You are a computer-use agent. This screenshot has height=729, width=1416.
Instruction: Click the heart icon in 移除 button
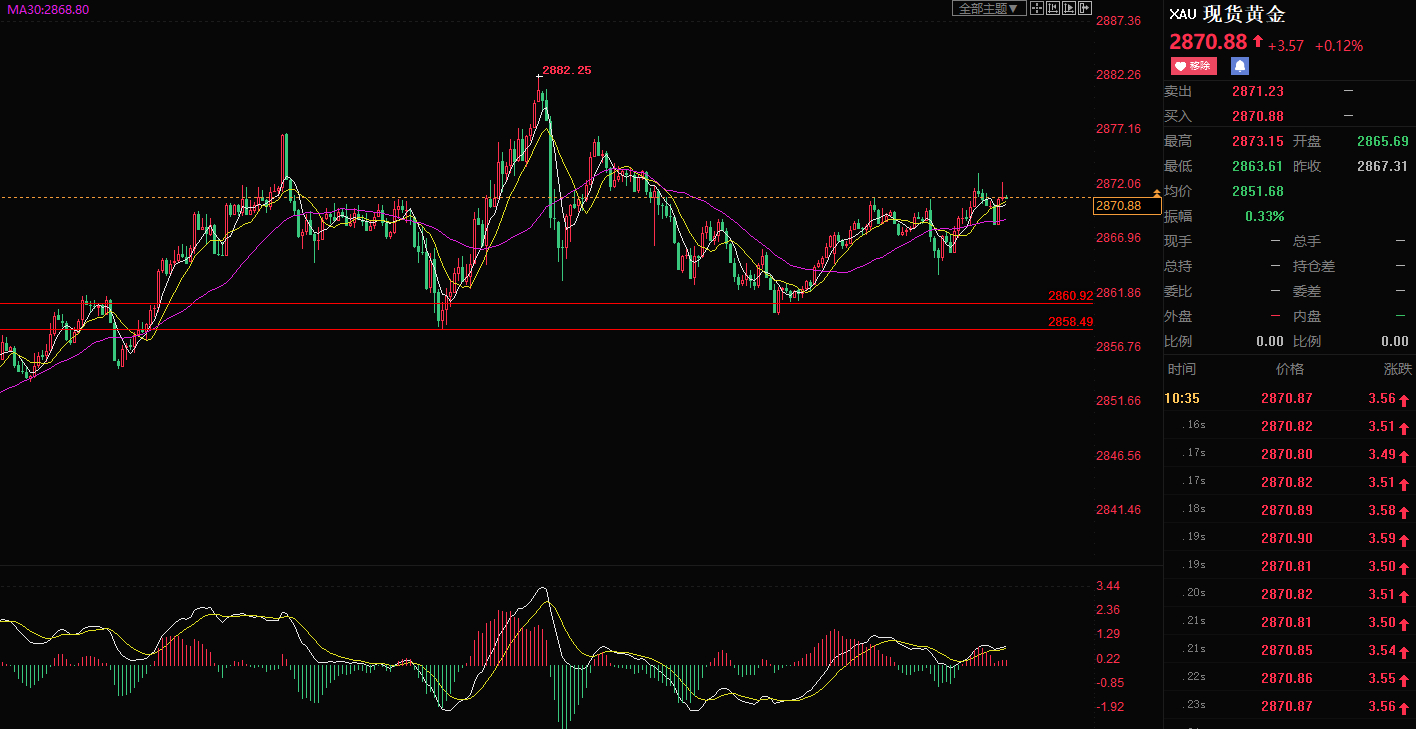click(1180, 66)
